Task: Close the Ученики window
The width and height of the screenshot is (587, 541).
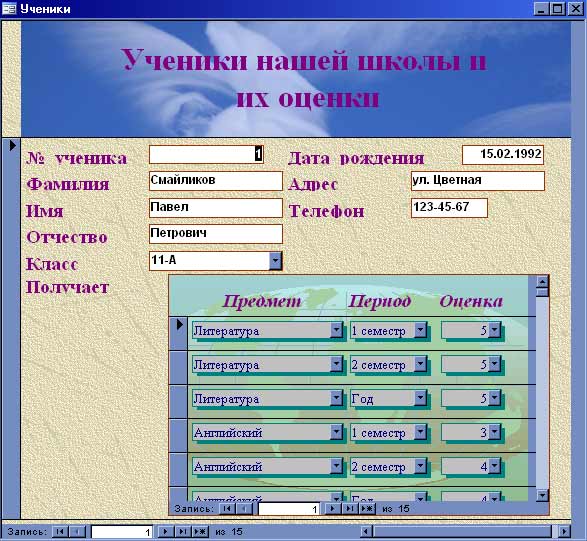Action: tap(576, 8)
